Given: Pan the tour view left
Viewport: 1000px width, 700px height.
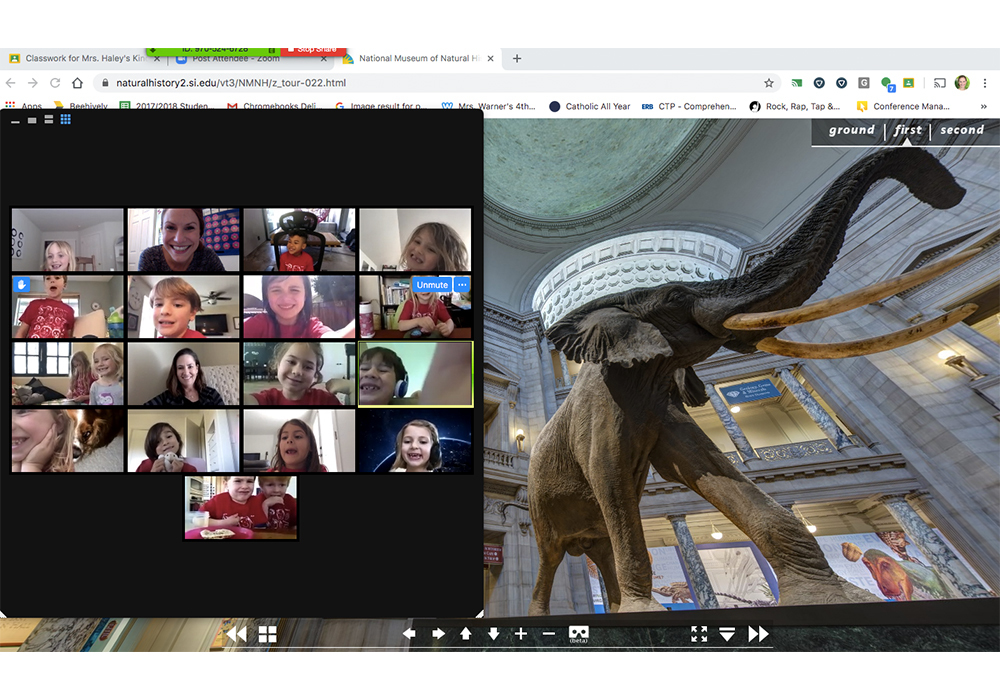Looking at the screenshot, I should [409, 634].
